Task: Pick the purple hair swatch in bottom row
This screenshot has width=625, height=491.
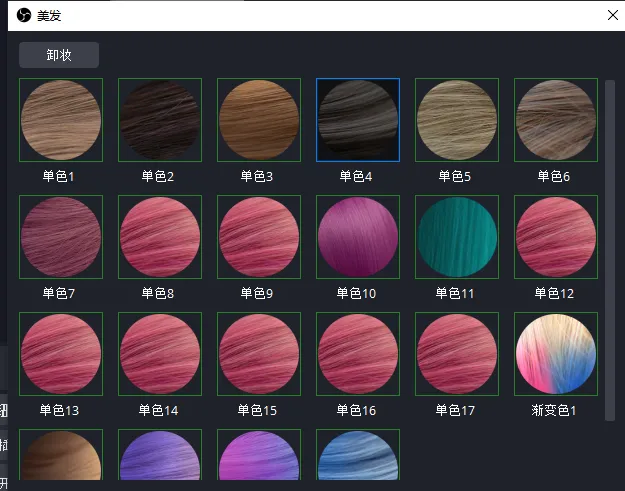Action: coord(160,455)
